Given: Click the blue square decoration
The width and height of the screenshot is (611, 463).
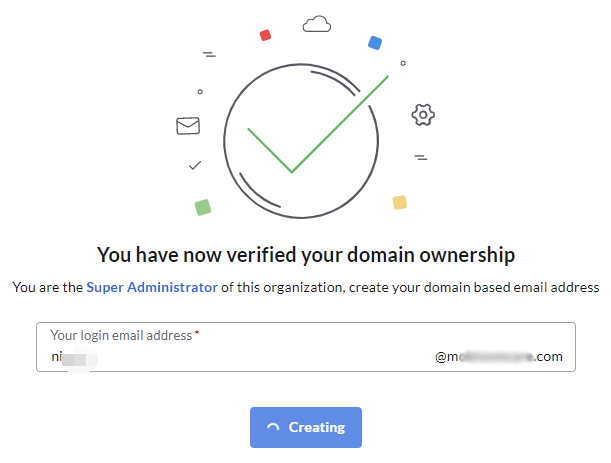Looking at the screenshot, I should click(375, 42).
